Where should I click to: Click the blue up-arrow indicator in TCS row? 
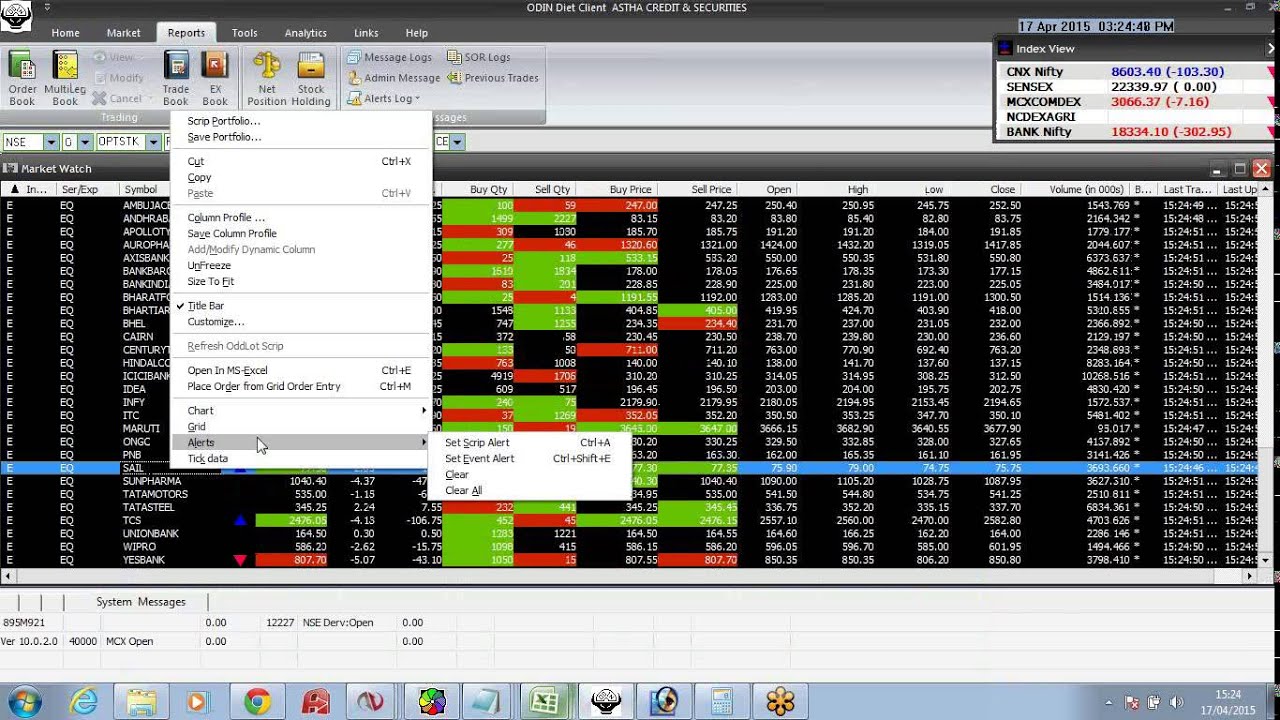[x=240, y=521]
